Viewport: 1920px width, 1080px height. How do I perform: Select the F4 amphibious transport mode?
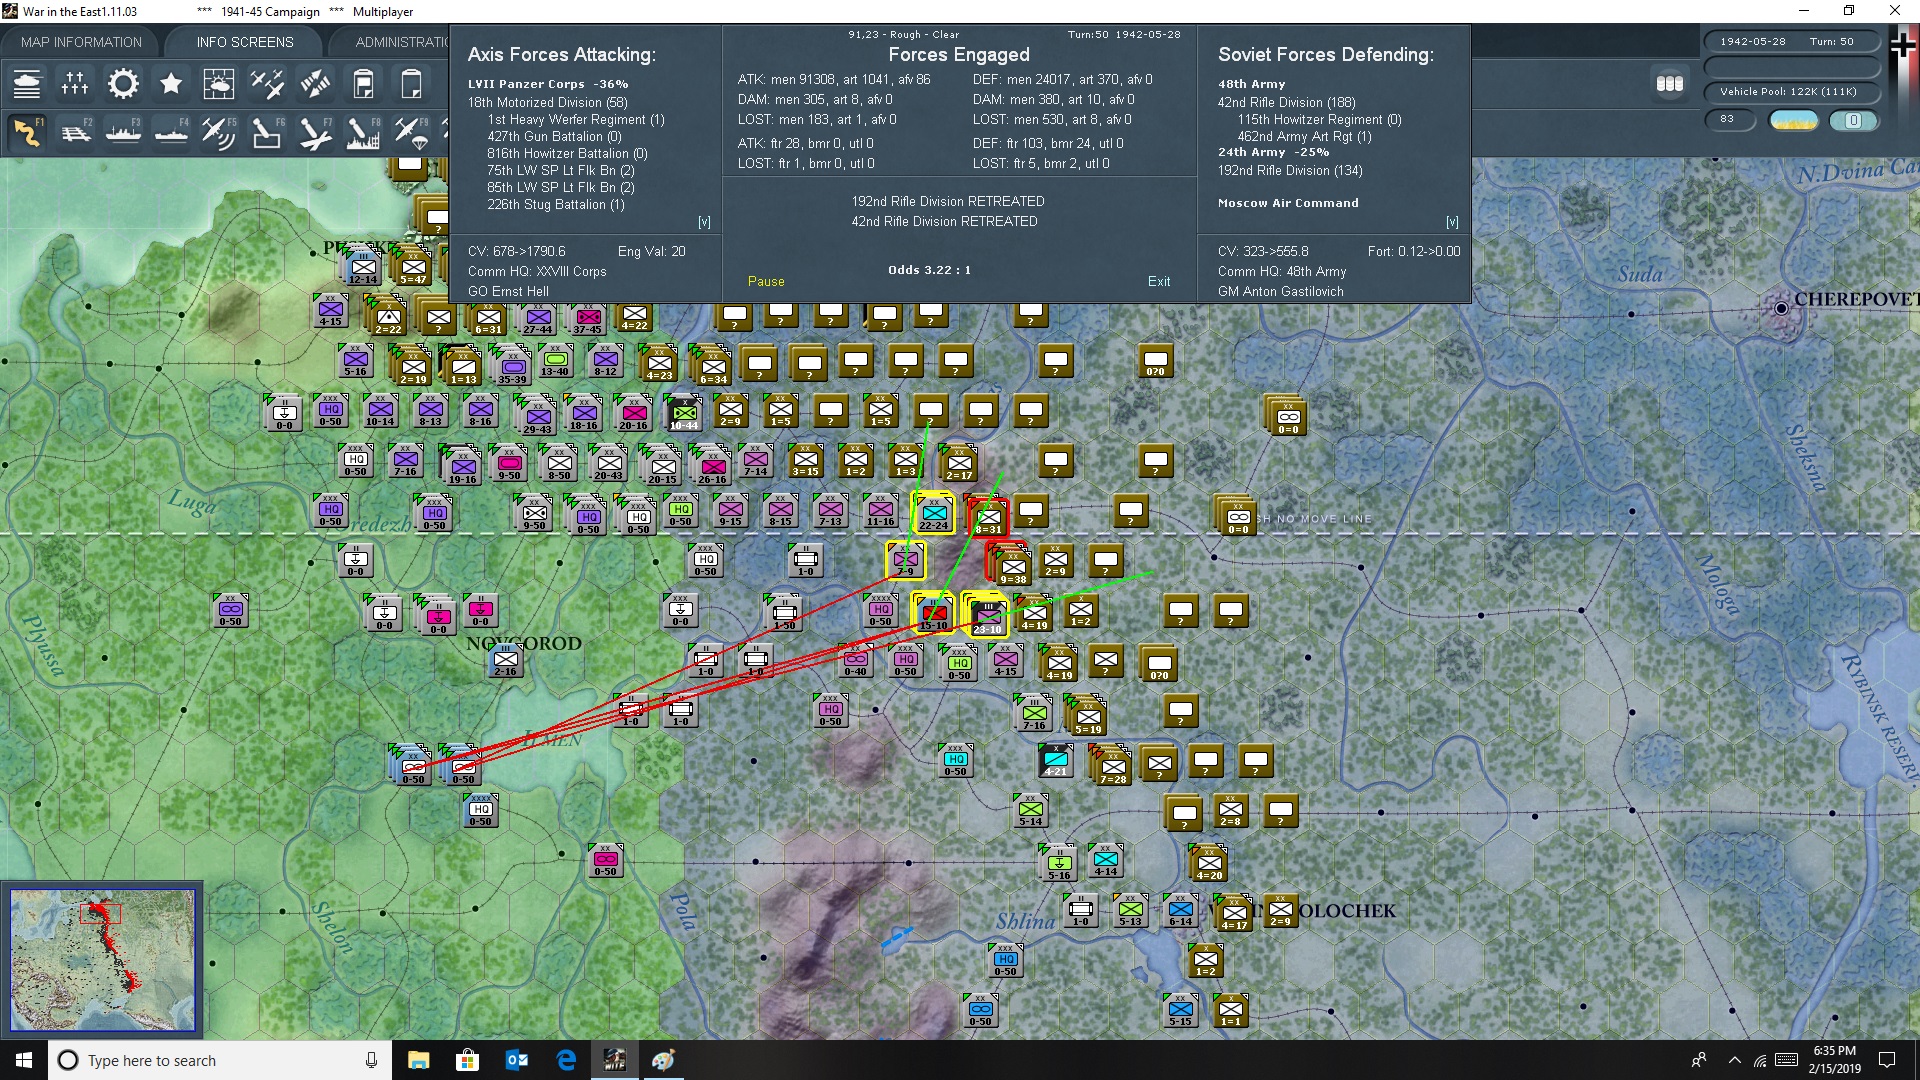171,132
